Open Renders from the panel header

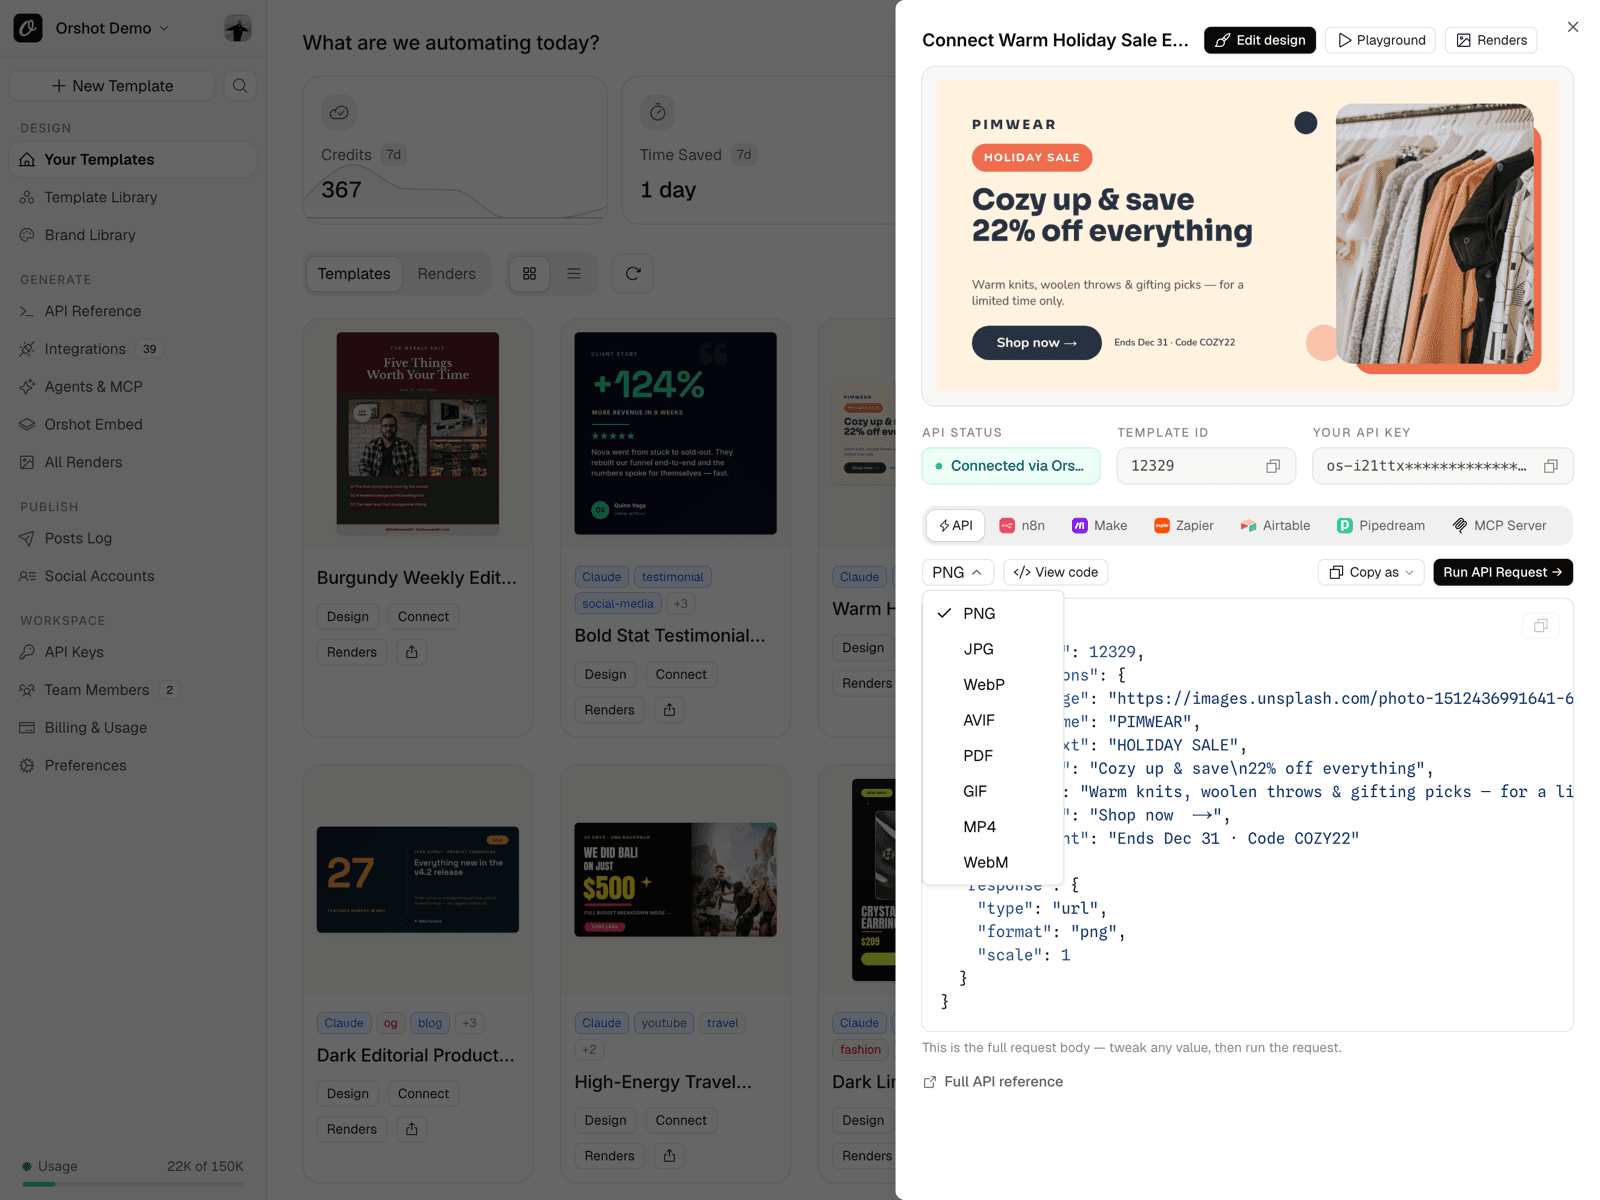[1491, 40]
